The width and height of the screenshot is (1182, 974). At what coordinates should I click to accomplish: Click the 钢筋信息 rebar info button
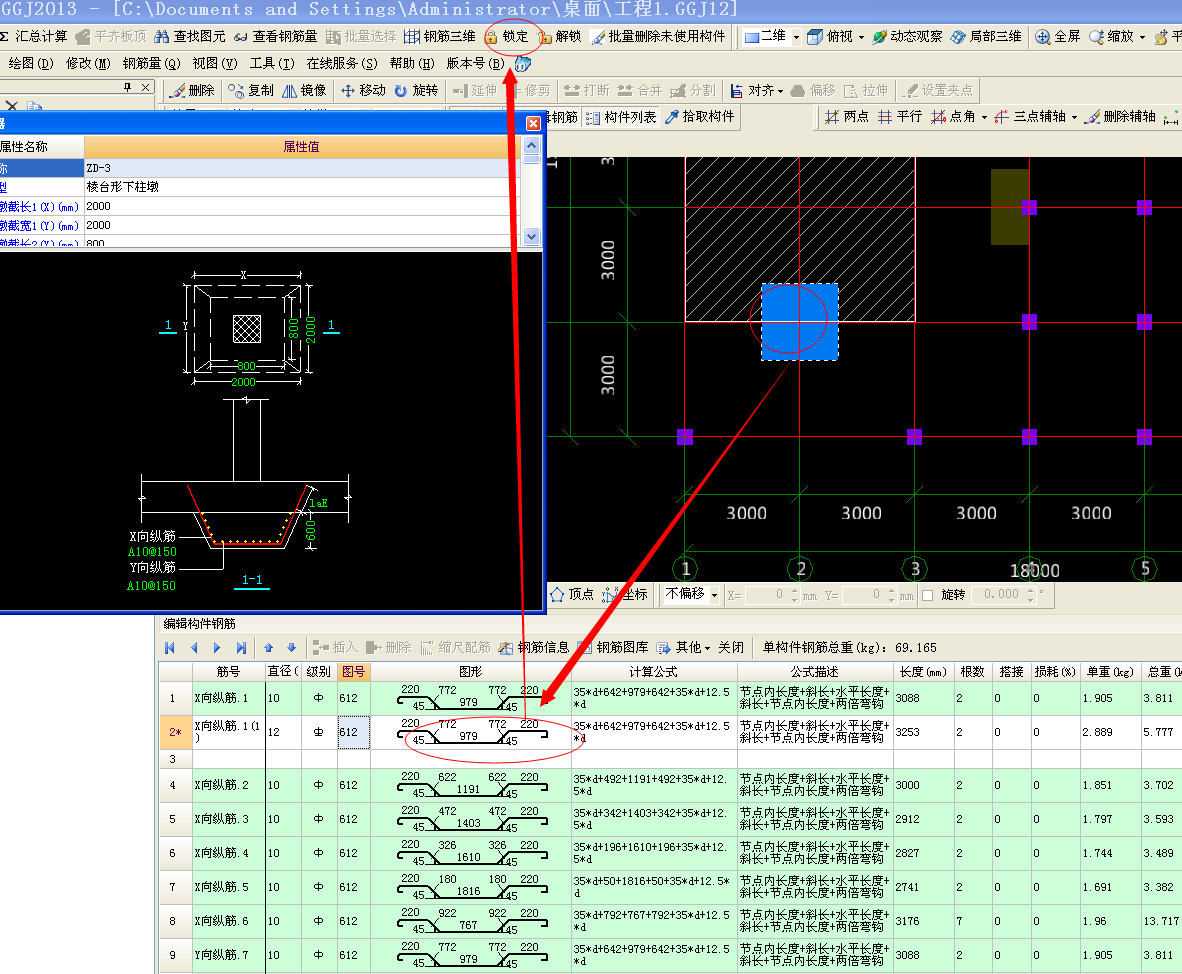pyautogui.click(x=534, y=648)
